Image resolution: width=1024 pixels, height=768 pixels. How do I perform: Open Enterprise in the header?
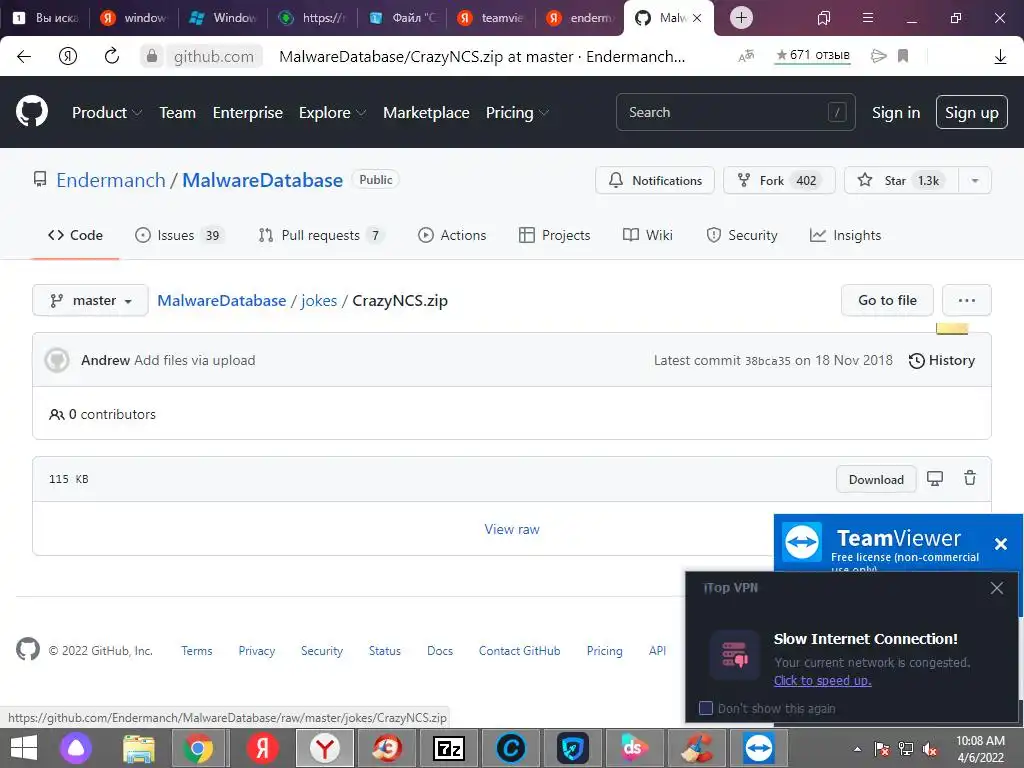[x=248, y=112]
